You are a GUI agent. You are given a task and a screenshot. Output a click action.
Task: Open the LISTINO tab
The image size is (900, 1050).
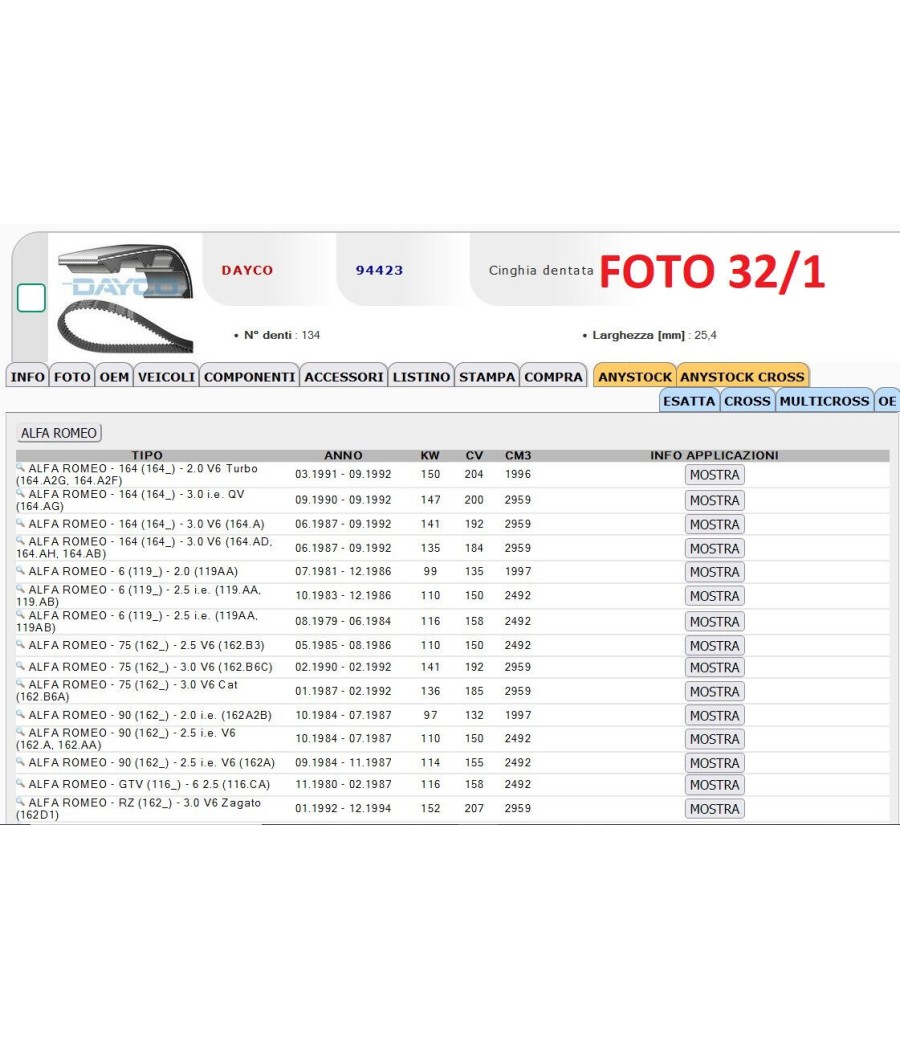point(421,377)
